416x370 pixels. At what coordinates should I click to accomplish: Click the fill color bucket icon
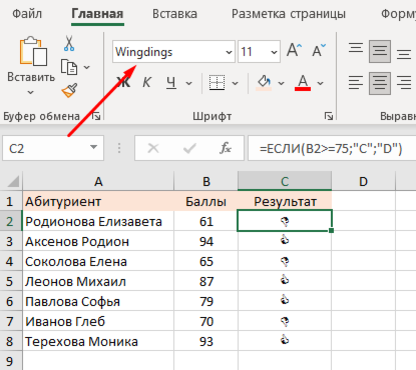(264, 82)
